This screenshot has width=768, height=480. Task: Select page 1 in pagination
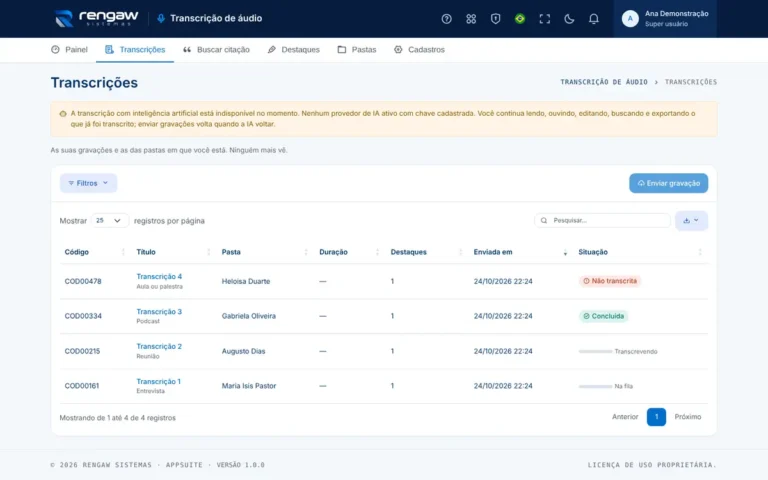click(656, 417)
